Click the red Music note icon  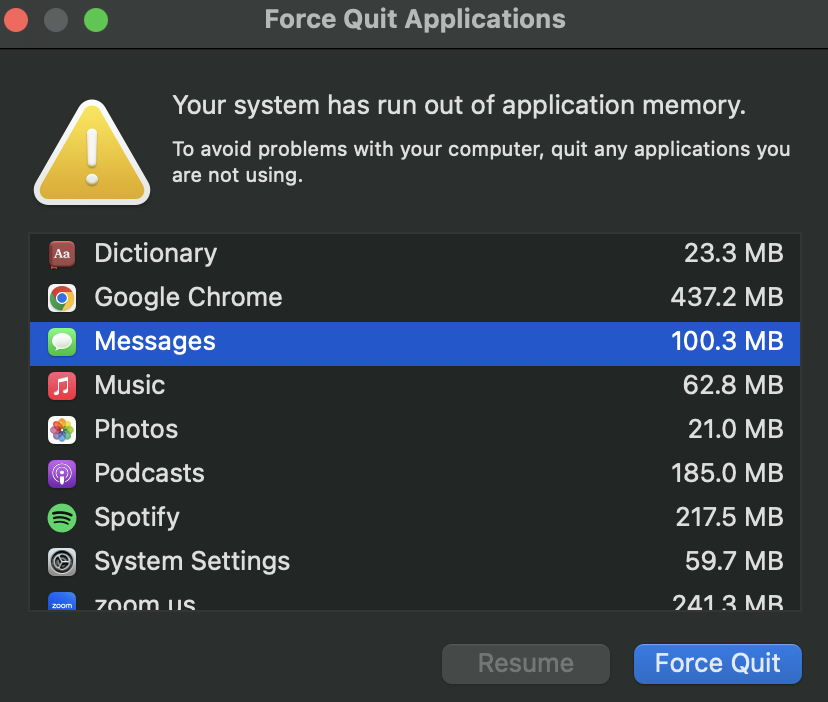point(62,386)
